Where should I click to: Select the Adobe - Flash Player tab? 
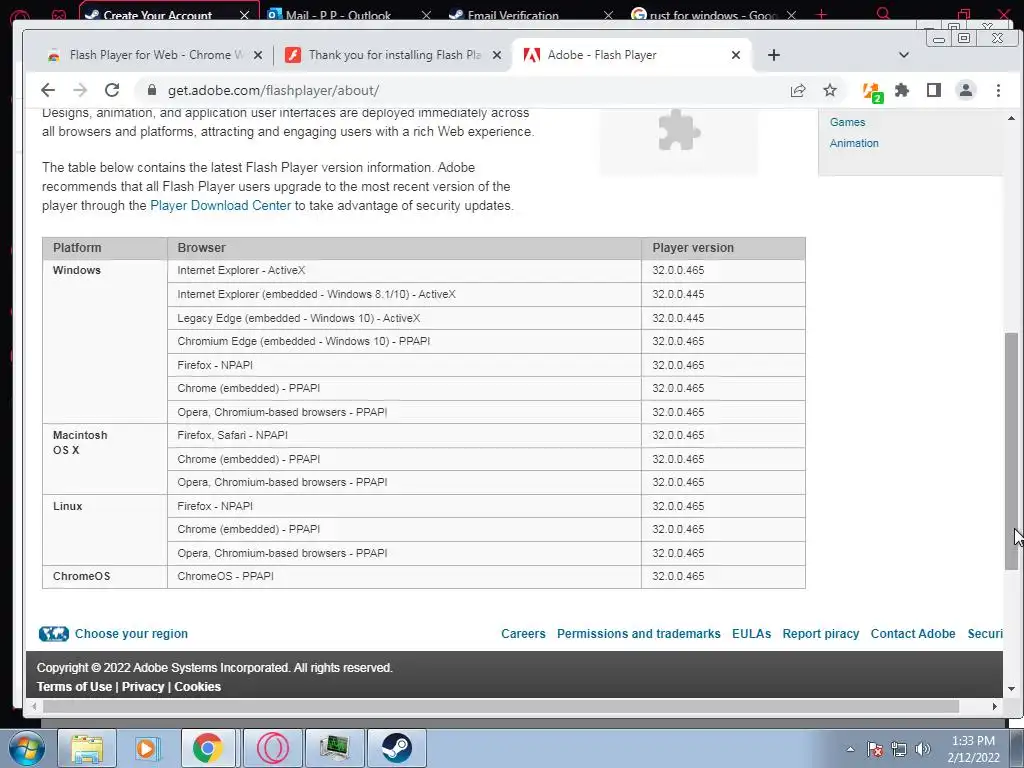(632, 55)
